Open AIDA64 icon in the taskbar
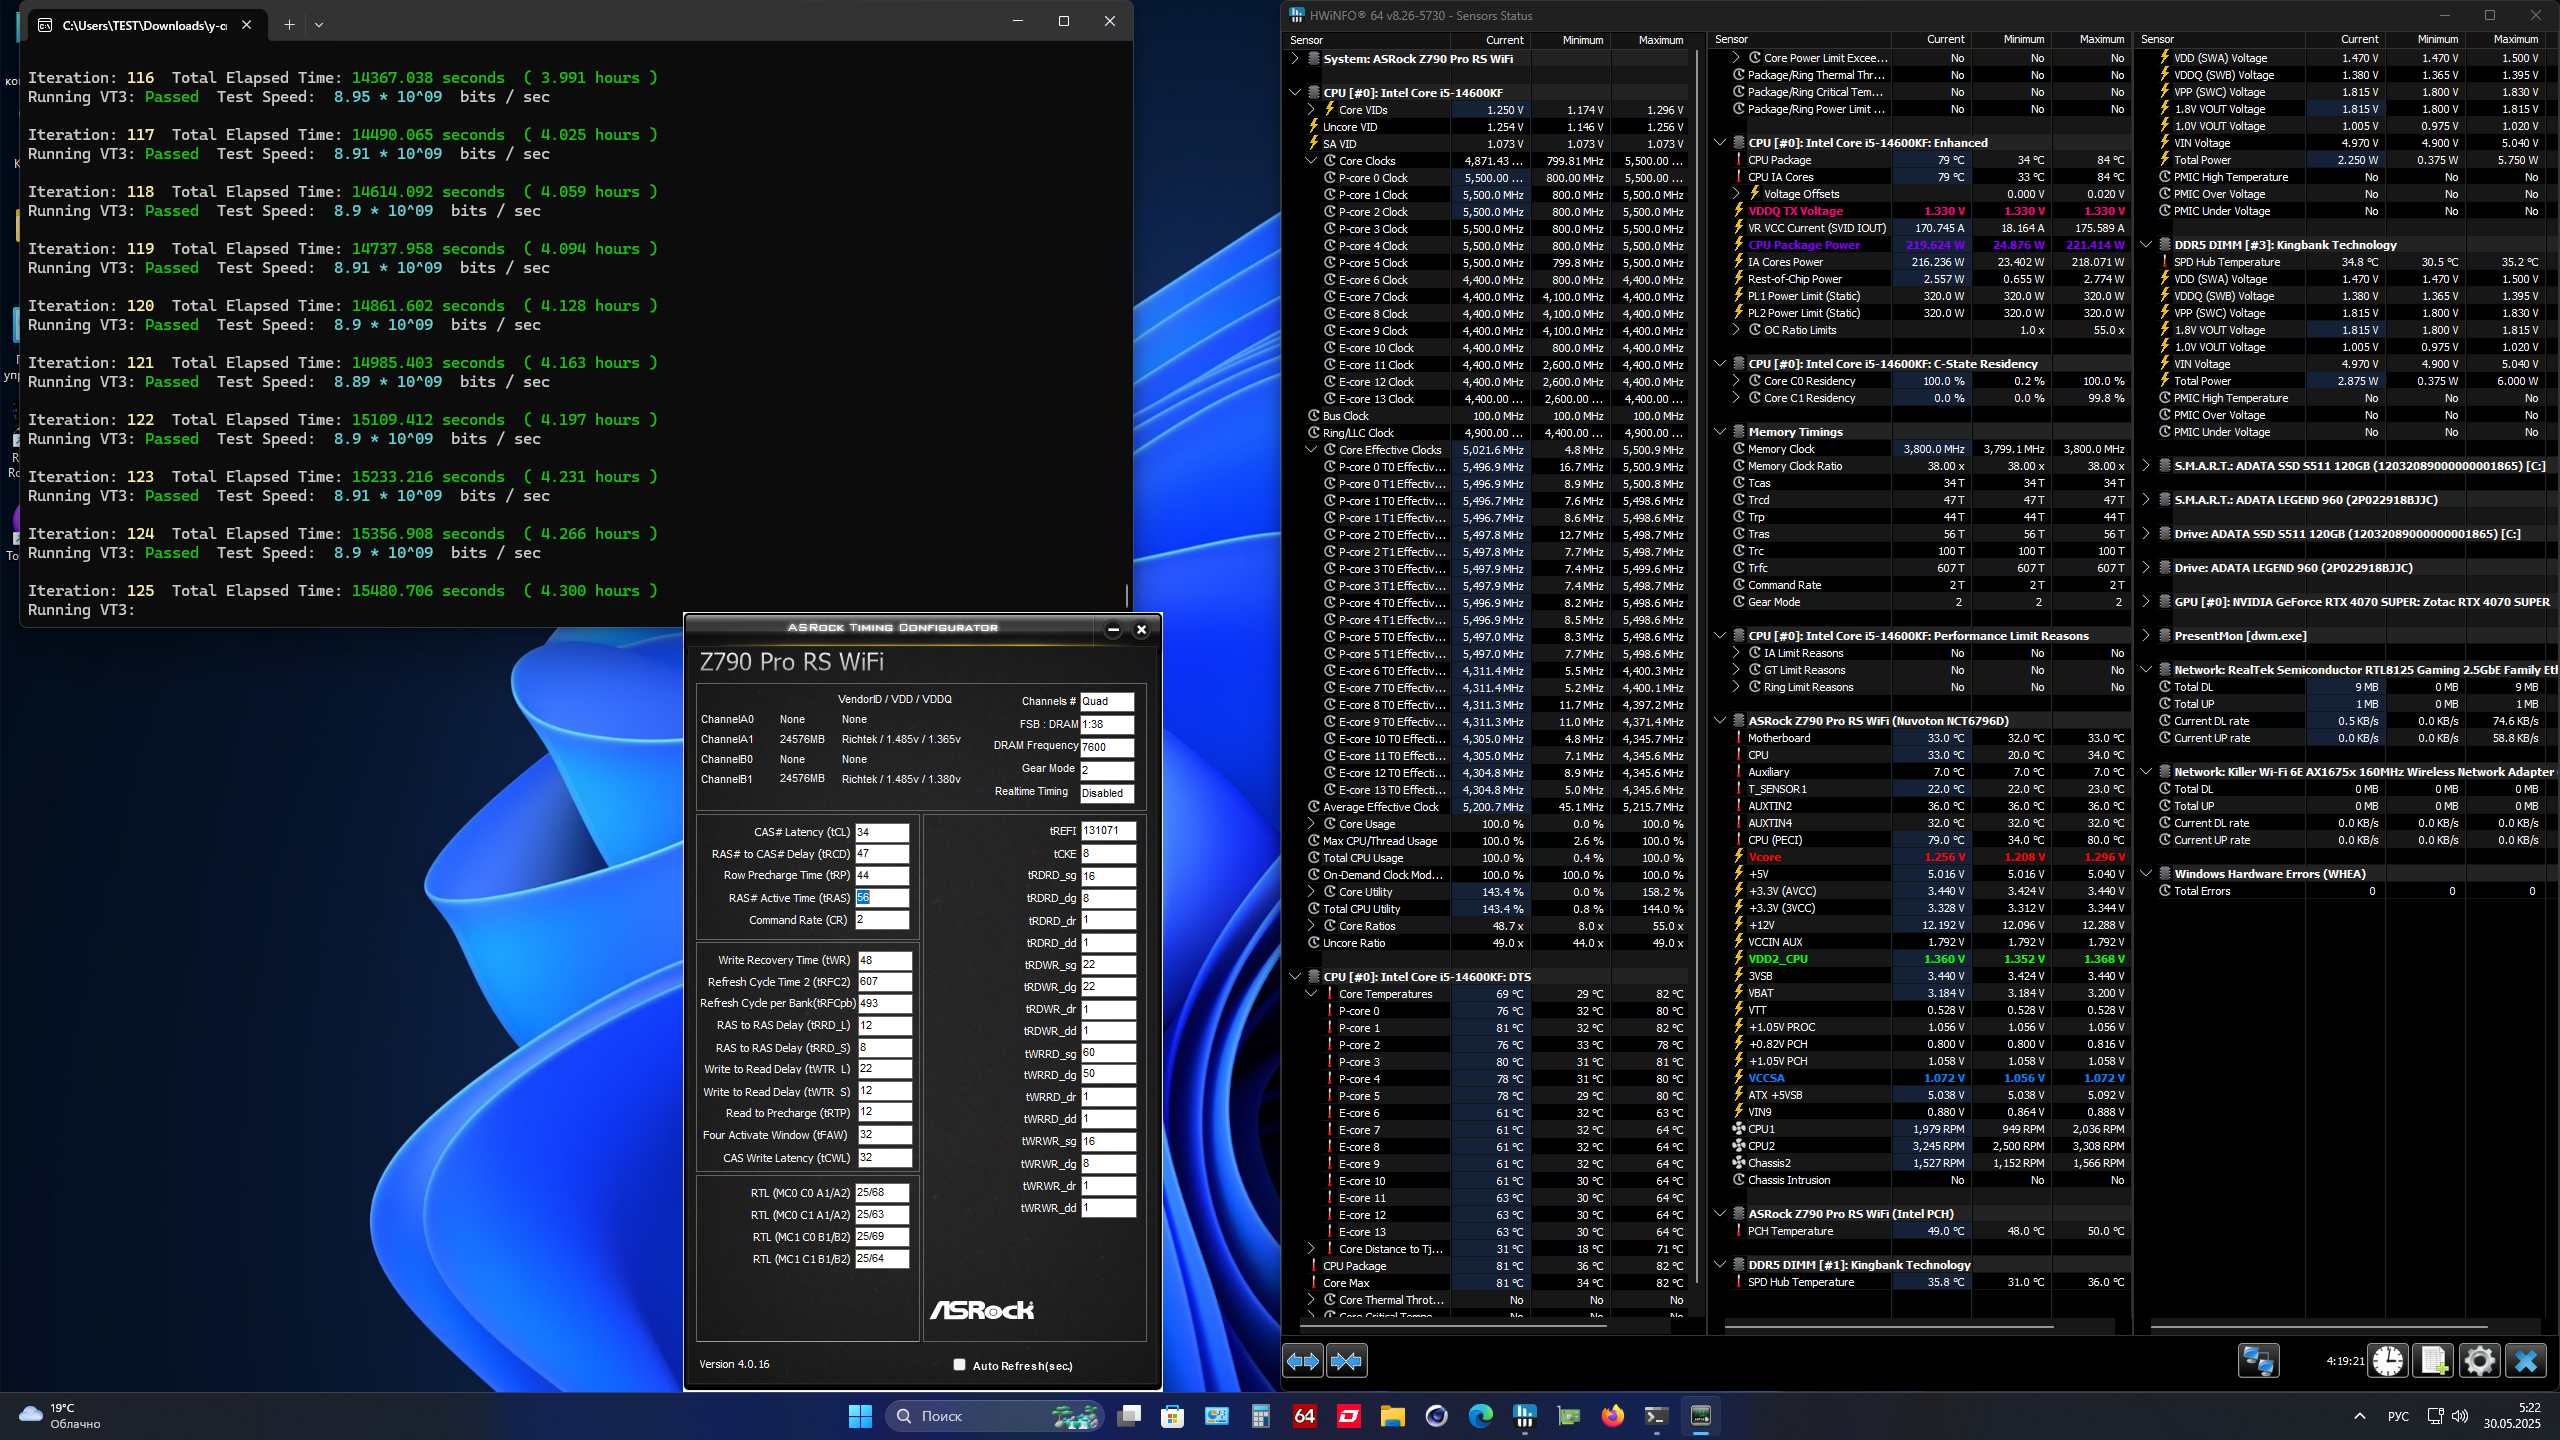 [1304, 1416]
